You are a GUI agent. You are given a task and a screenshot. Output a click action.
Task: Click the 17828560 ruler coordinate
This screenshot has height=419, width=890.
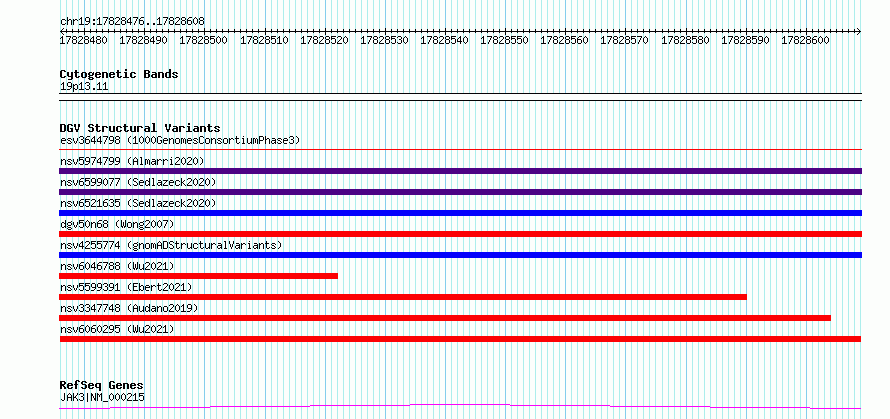tap(565, 40)
